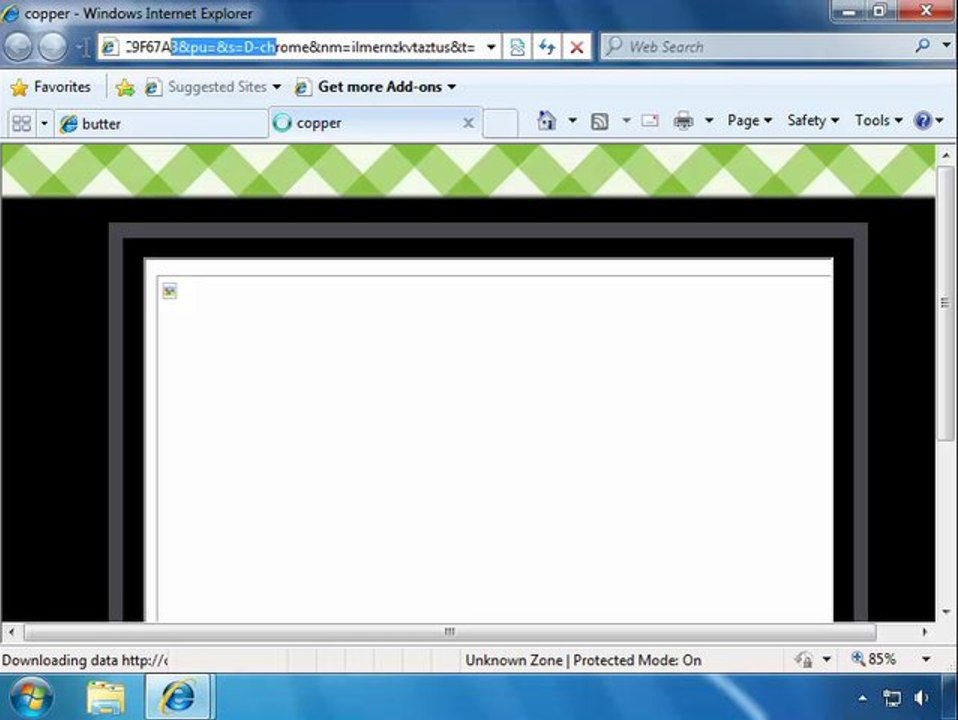This screenshot has height=720, width=958.
Task: Click the scroll down arrow
Action: tap(945, 611)
